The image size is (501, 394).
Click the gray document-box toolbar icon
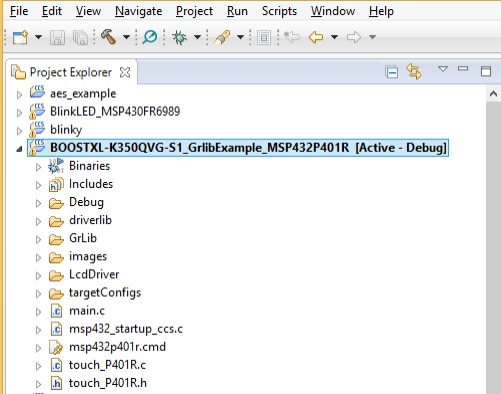click(264, 37)
